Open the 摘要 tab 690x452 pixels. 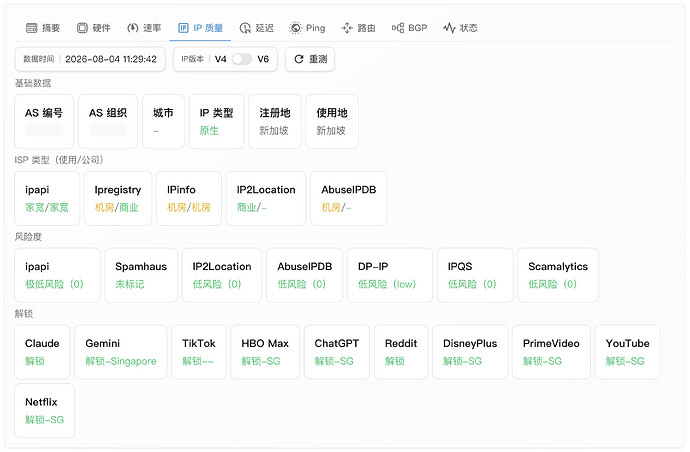pos(43,28)
